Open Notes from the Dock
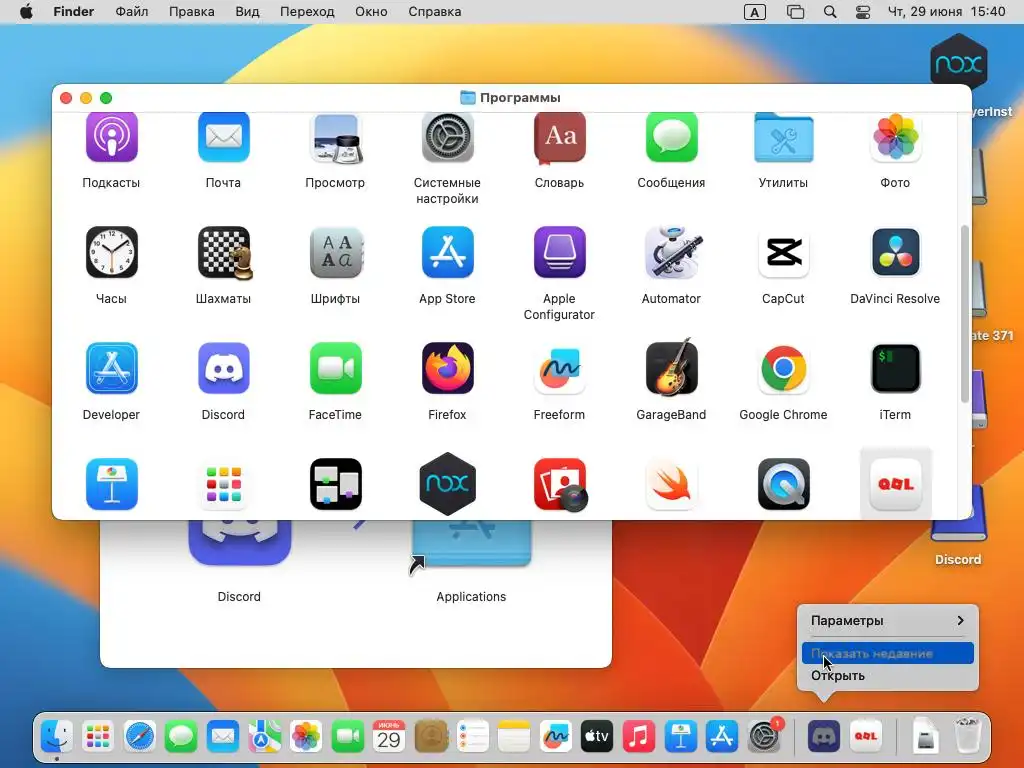Image resolution: width=1024 pixels, height=768 pixels. [x=514, y=737]
